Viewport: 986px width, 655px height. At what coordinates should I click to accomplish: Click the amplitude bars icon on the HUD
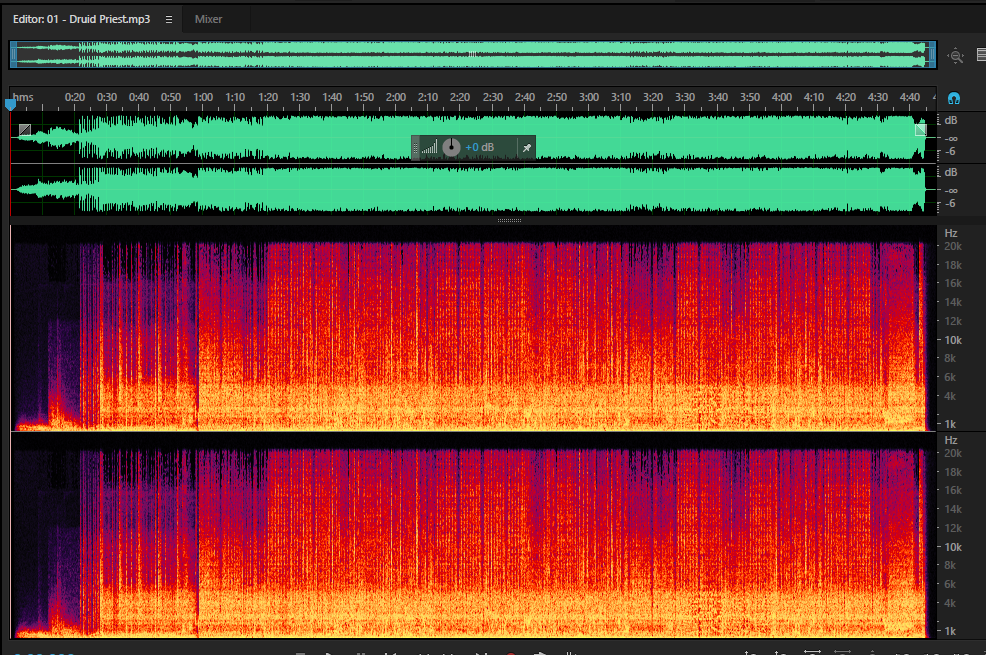429,148
